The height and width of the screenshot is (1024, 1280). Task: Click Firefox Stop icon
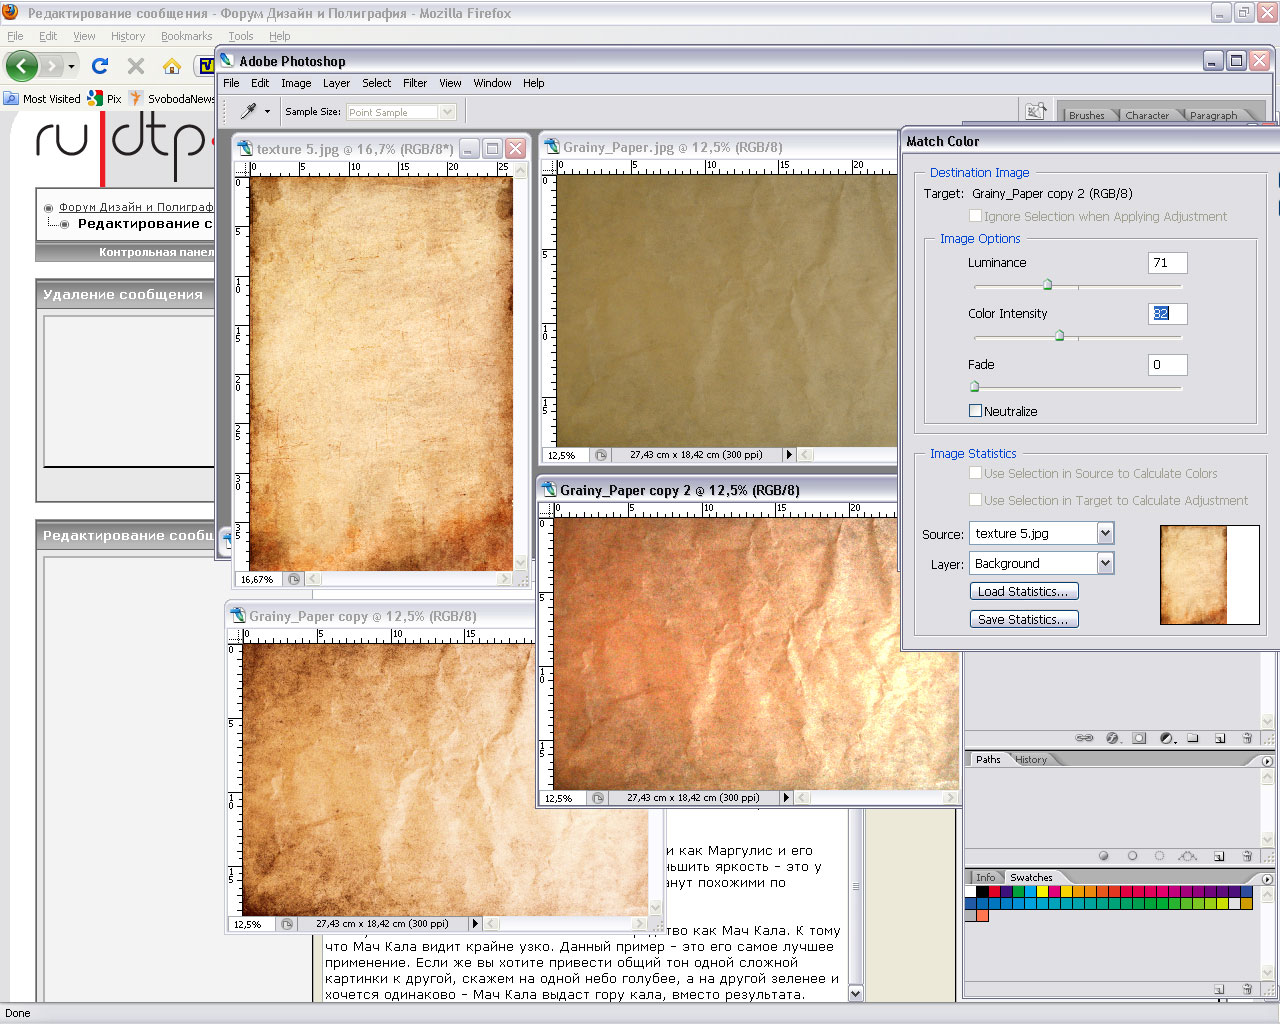[x=136, y=66]
